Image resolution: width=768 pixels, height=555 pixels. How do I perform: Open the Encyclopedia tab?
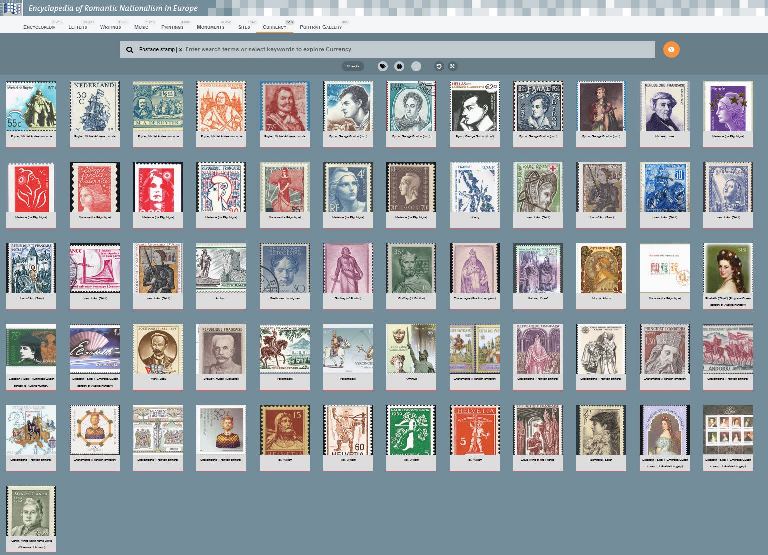click(x=39, y=27)
